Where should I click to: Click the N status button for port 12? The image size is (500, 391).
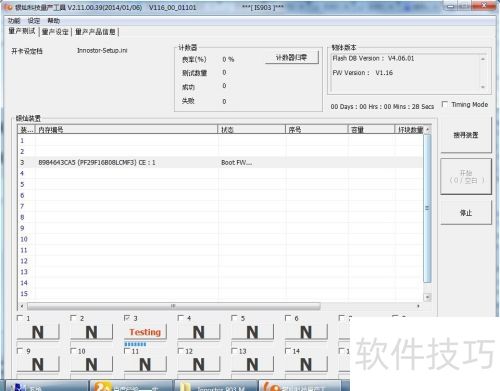(x=199, y=364)
